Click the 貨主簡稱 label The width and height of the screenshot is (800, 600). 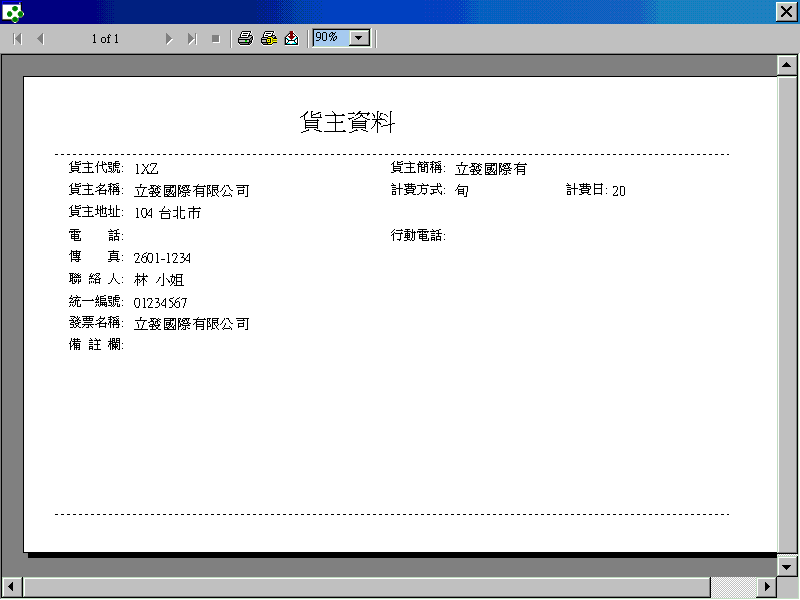[418, 167]
